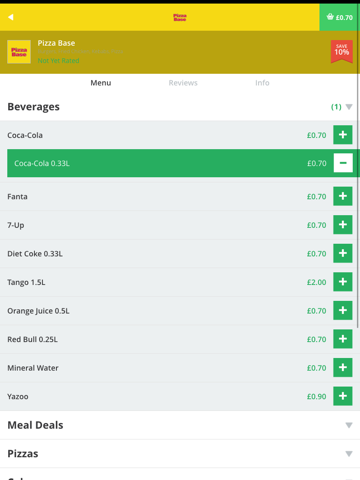Remove Coca-Cola 0.33L with minus button
This screenshot has height=480, width=360.
click(x=343, y=163)
